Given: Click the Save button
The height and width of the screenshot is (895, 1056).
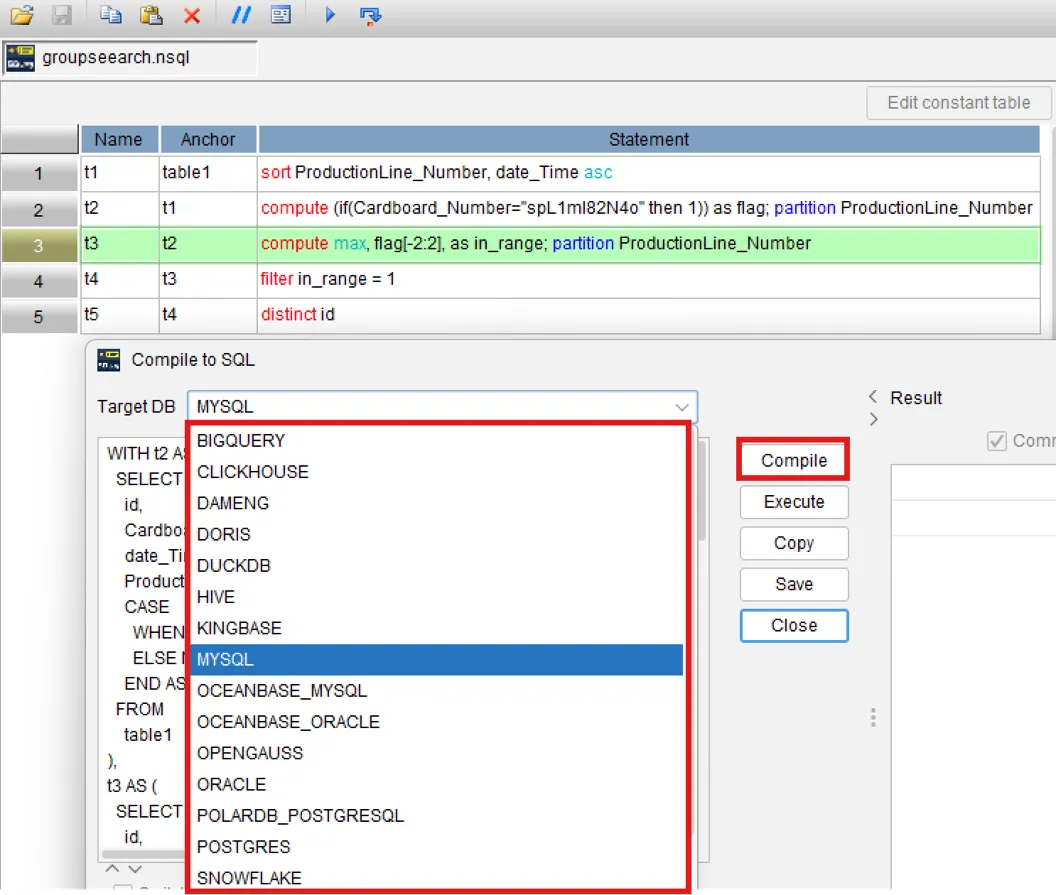Looking at the screenshot, I should click(x=794, y=585).
